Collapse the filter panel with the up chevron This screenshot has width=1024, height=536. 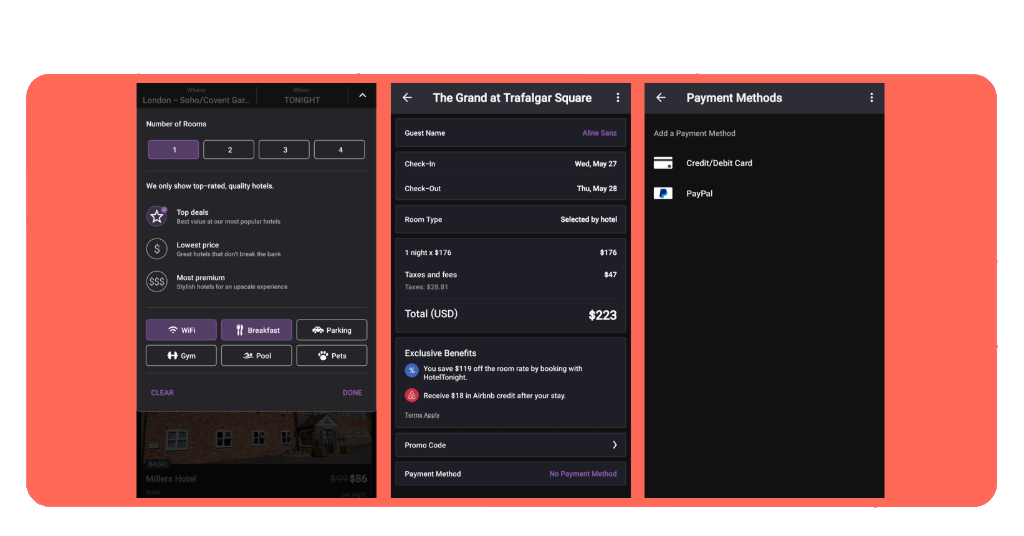tap(362, 96)
